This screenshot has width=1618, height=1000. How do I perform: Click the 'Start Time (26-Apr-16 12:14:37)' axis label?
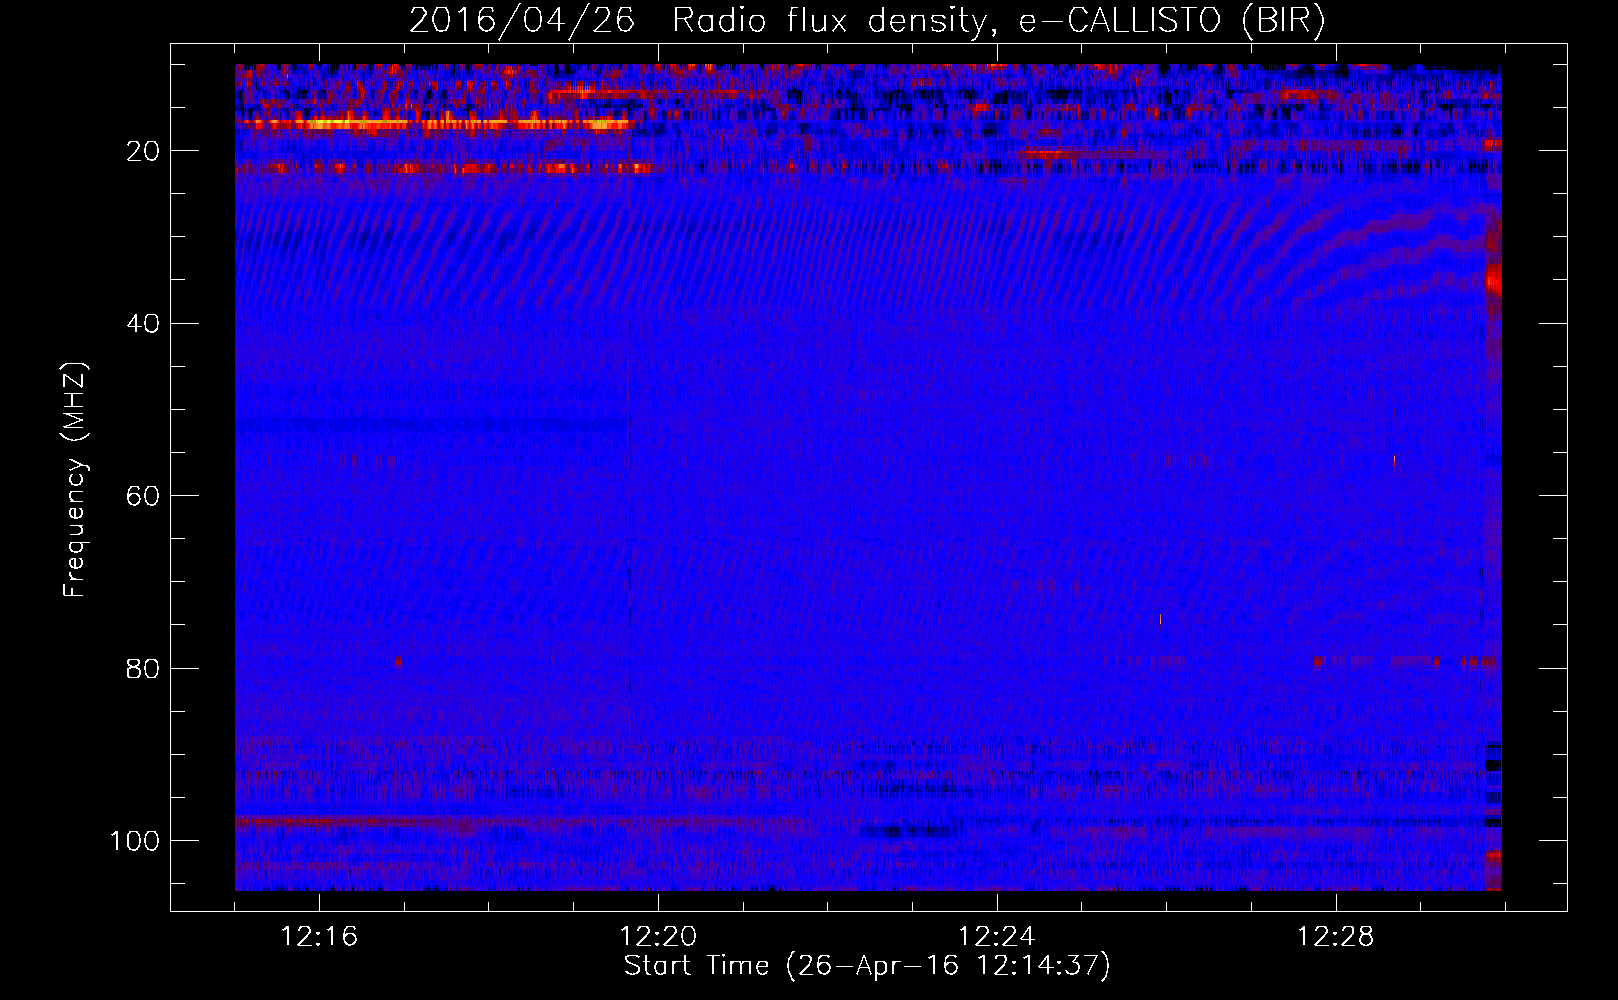pos(867,966)
